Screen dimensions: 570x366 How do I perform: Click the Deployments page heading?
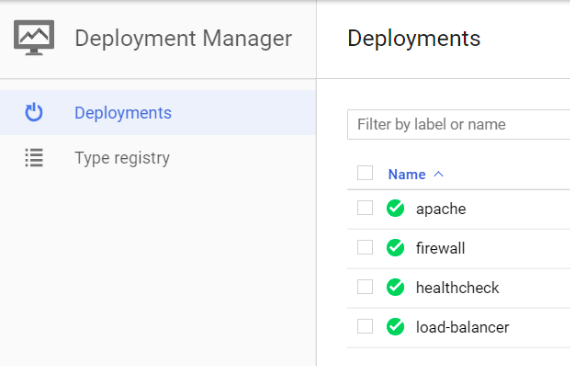point(414,39)
